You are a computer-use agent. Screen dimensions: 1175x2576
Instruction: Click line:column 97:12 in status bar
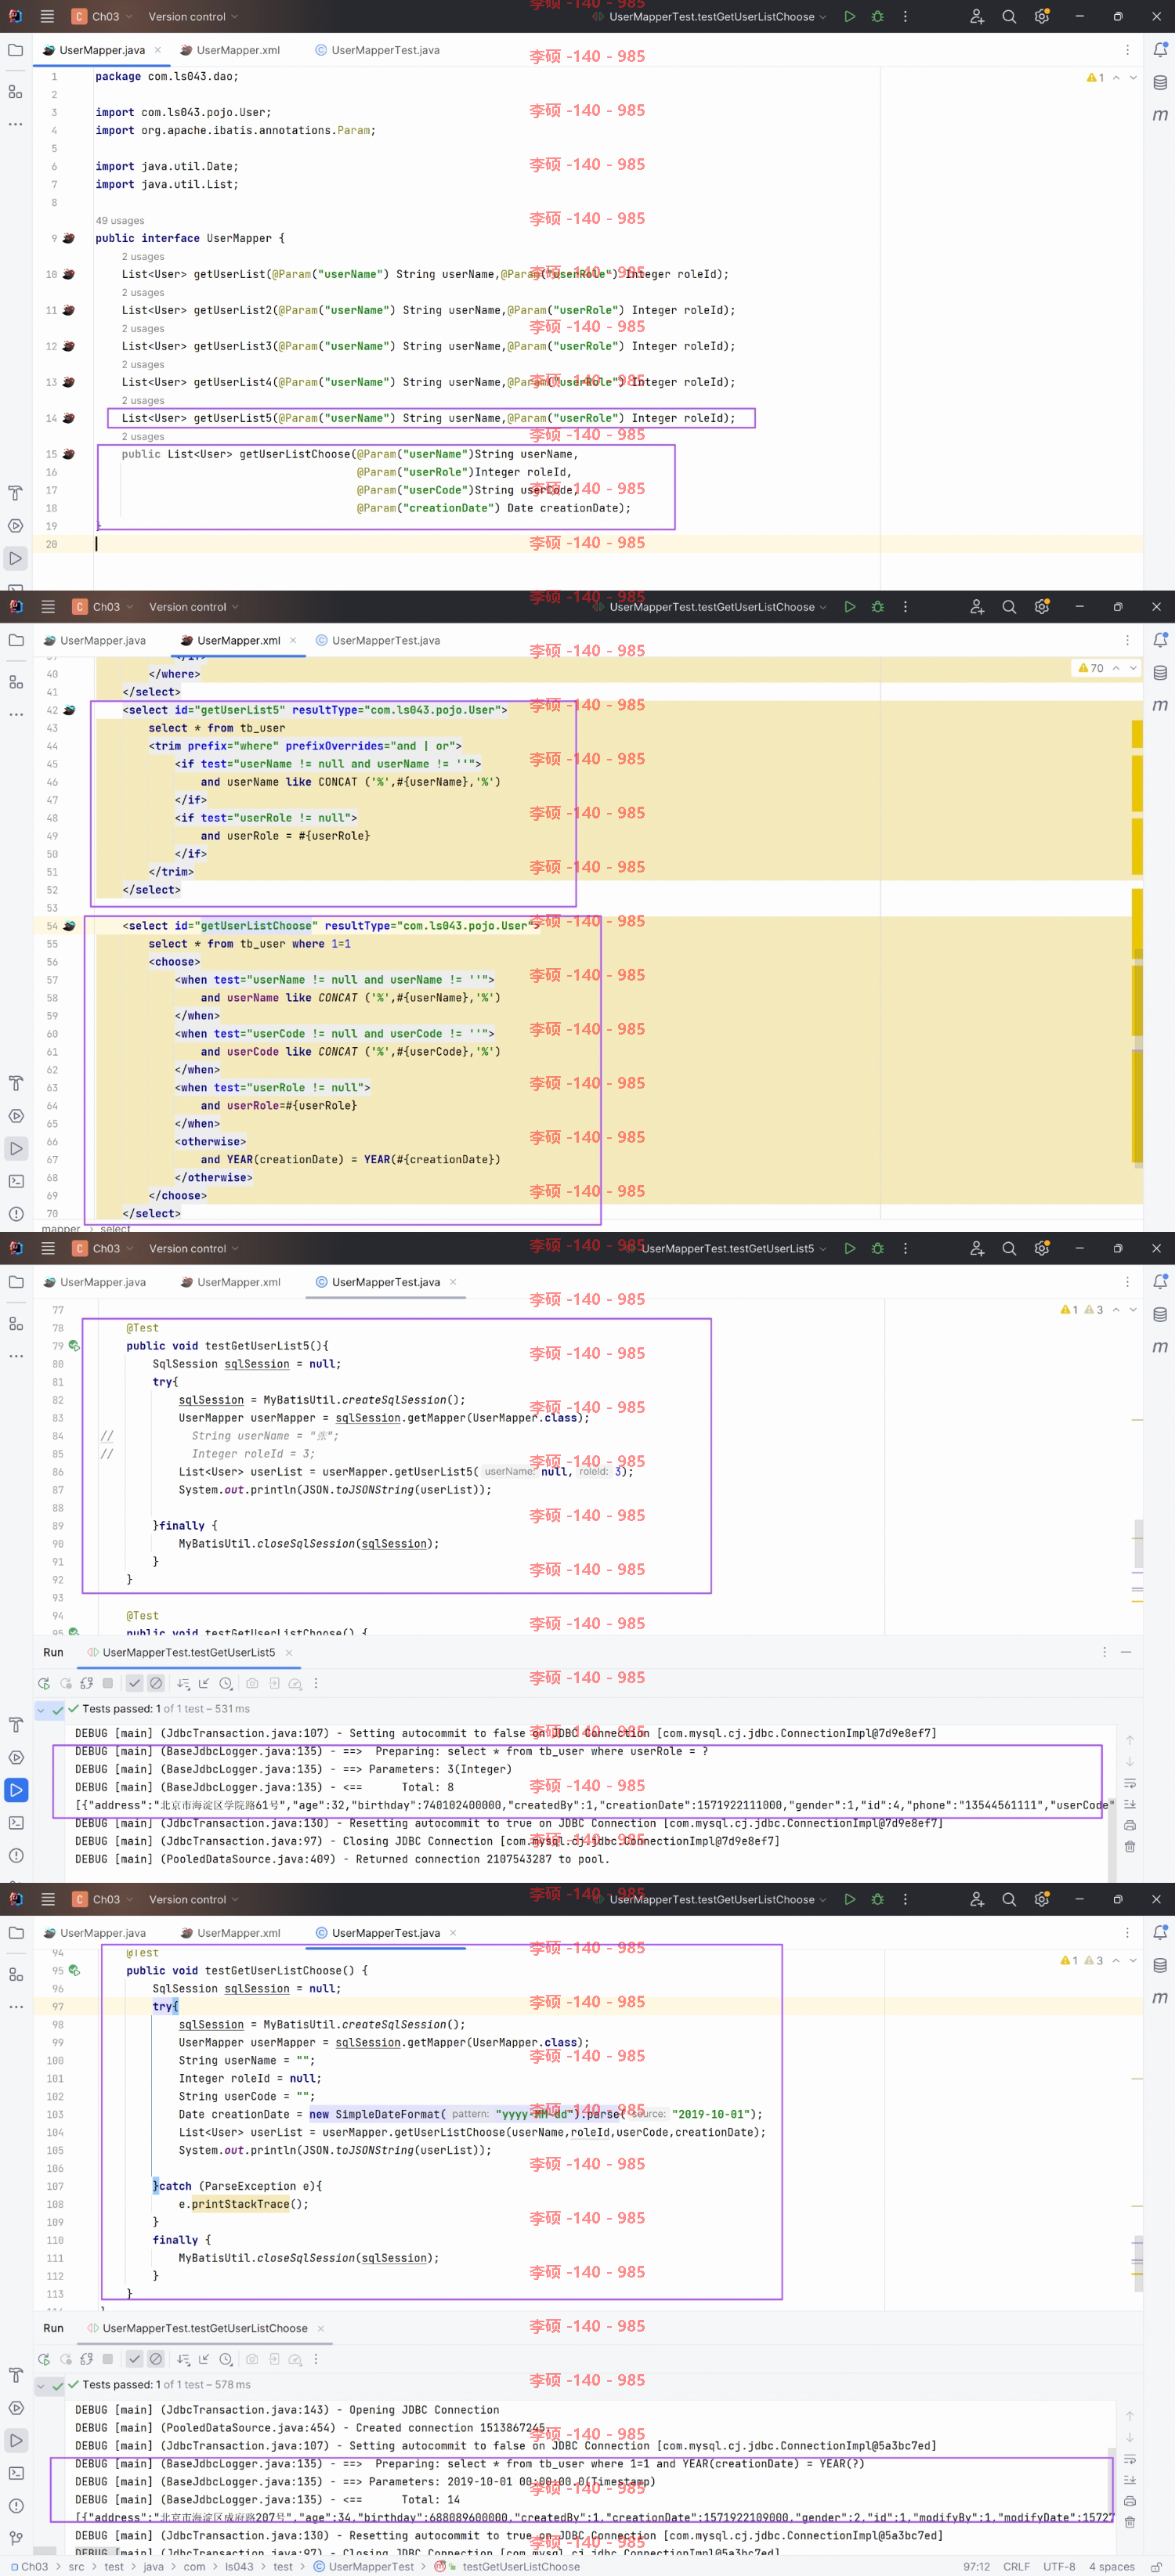pos(976,2567)
